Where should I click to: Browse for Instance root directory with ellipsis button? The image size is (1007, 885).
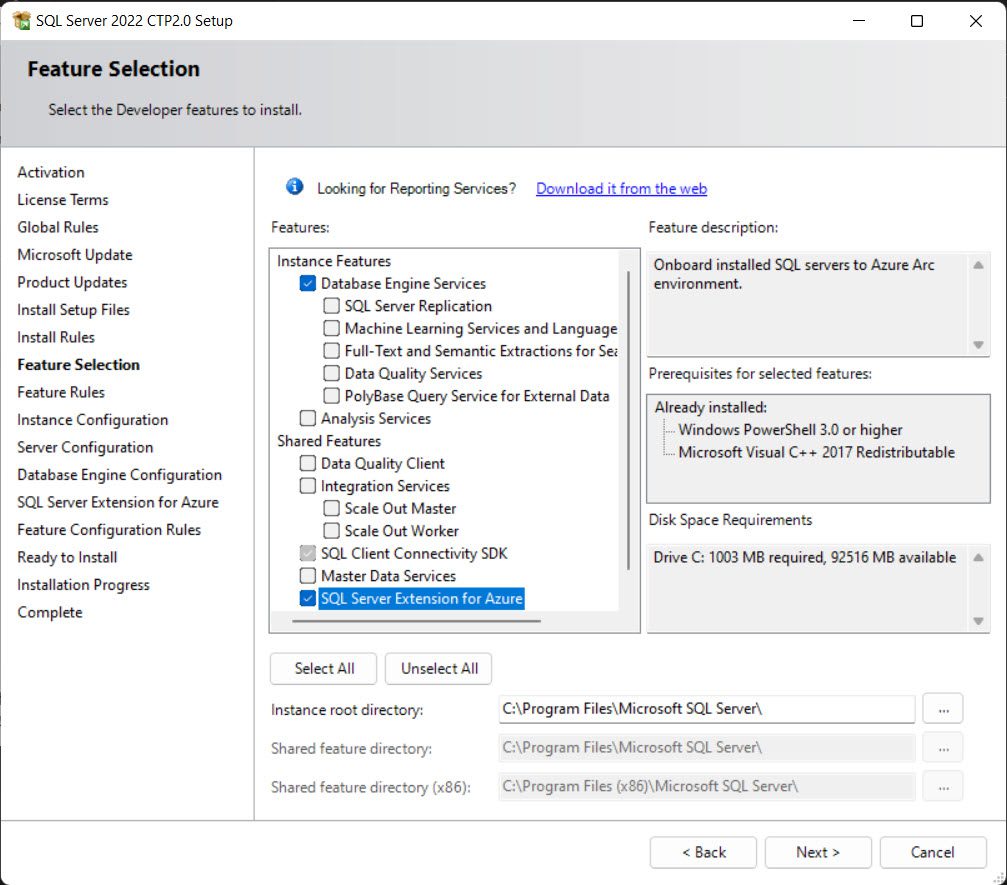(x=942, y=709)
